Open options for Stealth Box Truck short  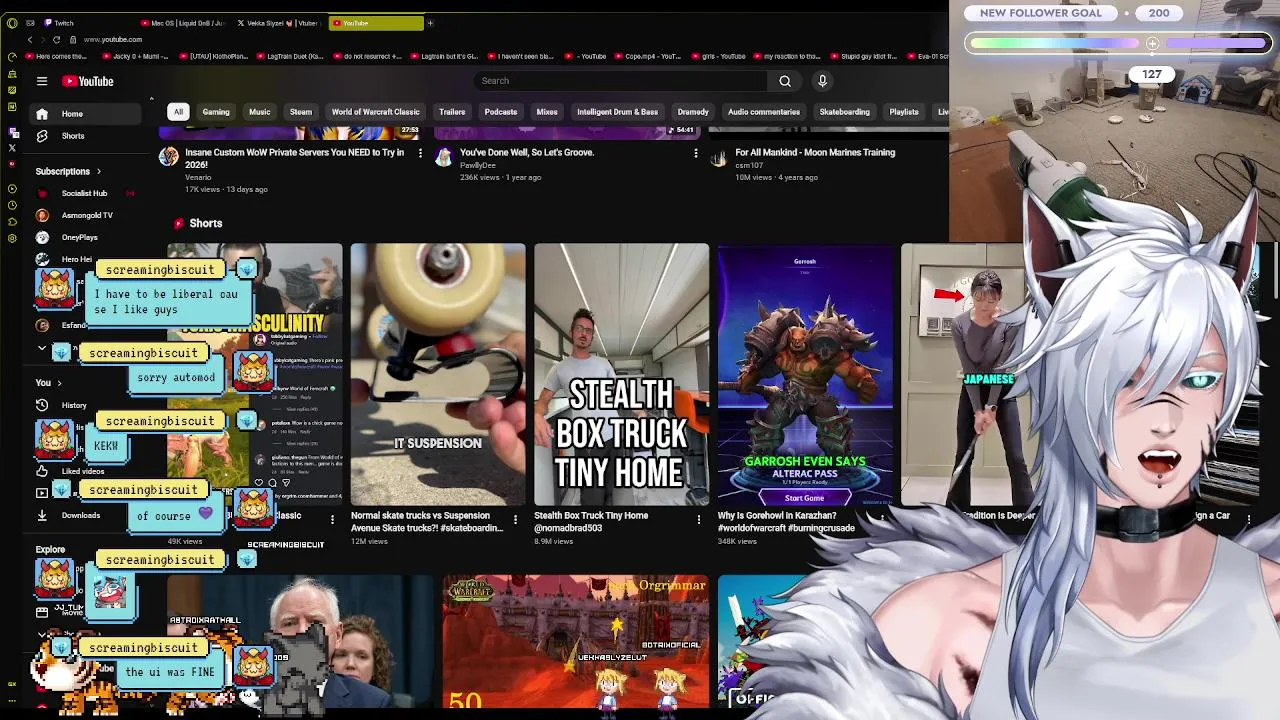coord(698,519)
